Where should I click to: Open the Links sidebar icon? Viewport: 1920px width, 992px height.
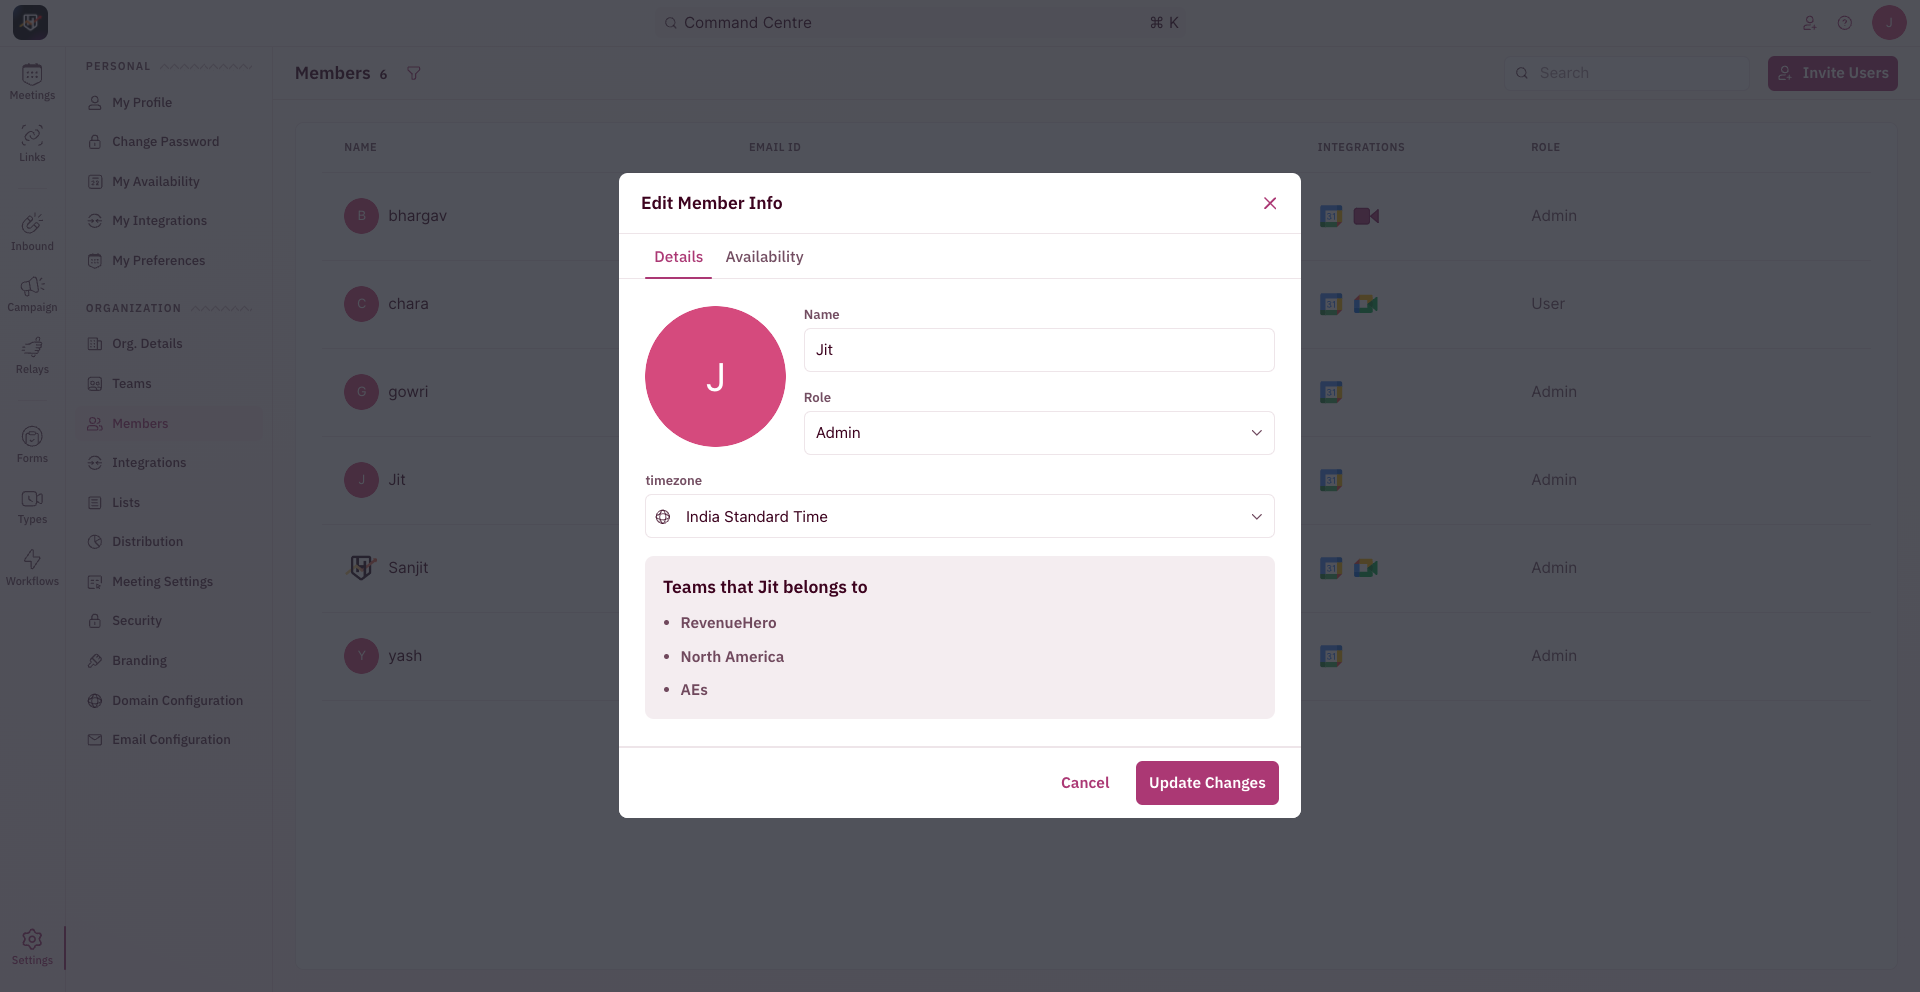32,144
